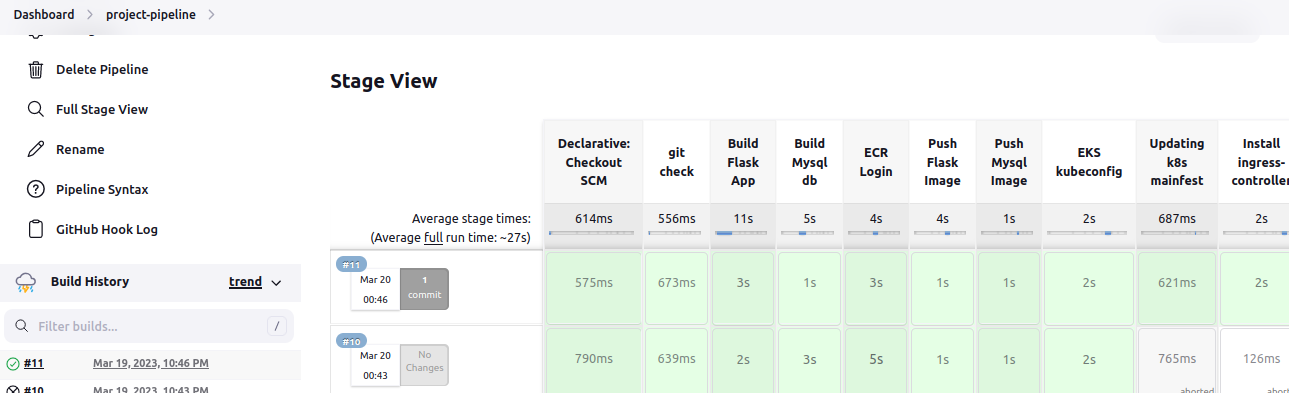The height and width of the screenshot is (393, 1289).
Task: Click the Delete Pipeline trash icon
Action: click(x=36, y=70)
